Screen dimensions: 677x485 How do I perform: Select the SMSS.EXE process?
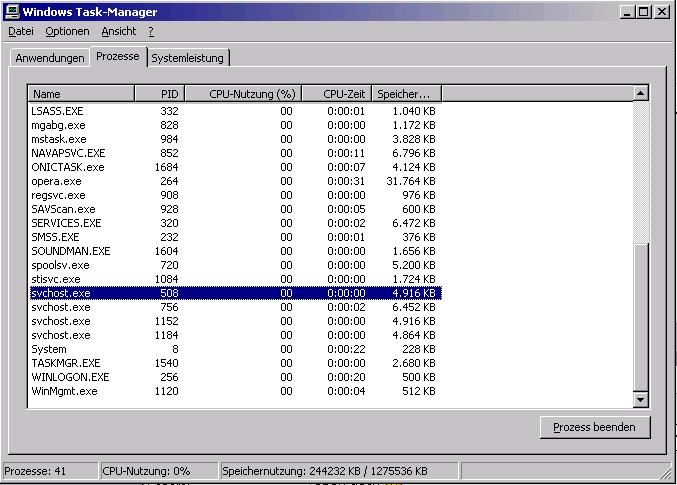coord(235,237)
